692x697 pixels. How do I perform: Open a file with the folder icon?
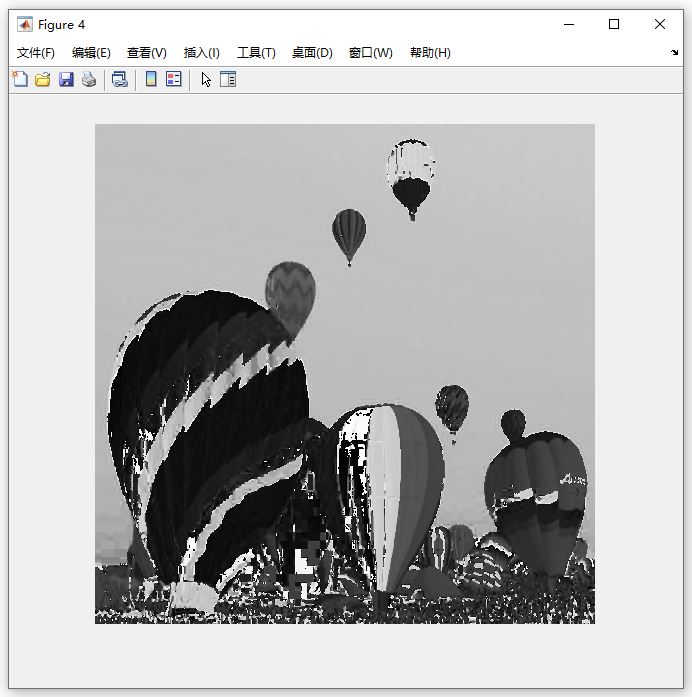point(43,79)
